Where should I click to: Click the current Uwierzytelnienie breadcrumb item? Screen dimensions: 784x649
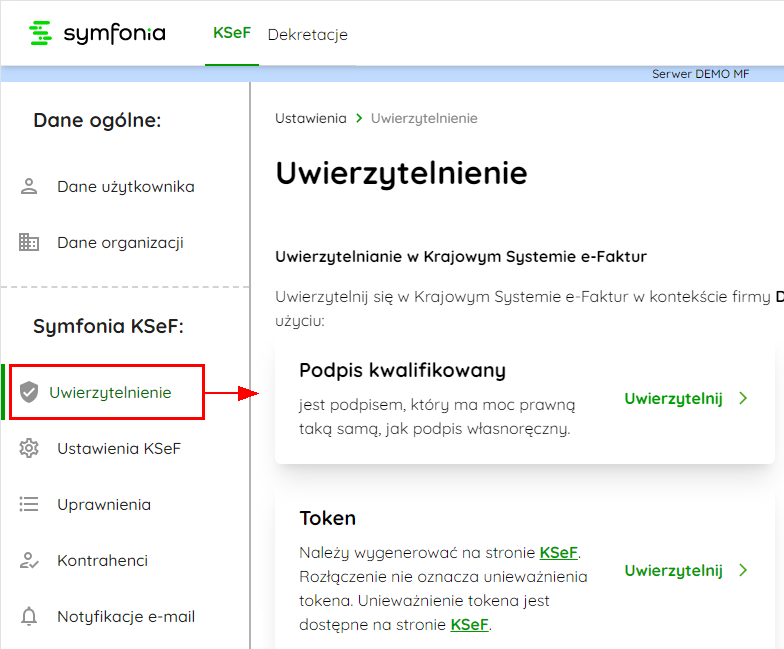coord(424,118)
